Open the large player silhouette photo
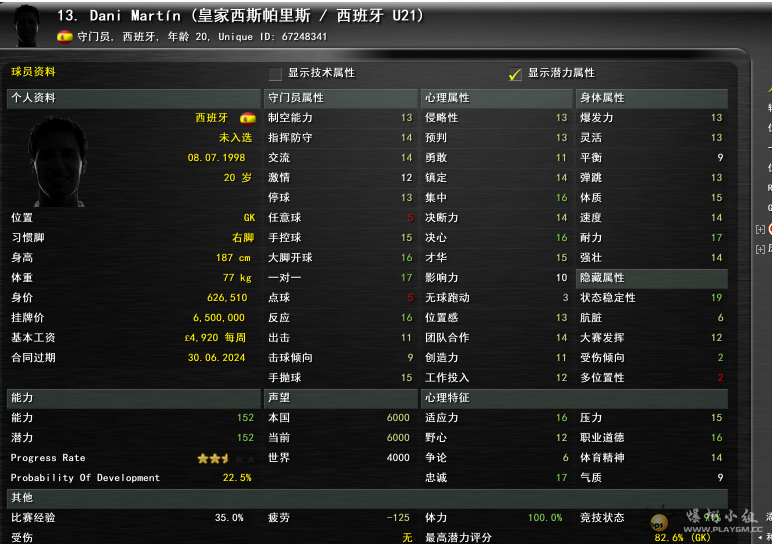The height and width of the screenshot is (544, 772). tap(58, 161)
